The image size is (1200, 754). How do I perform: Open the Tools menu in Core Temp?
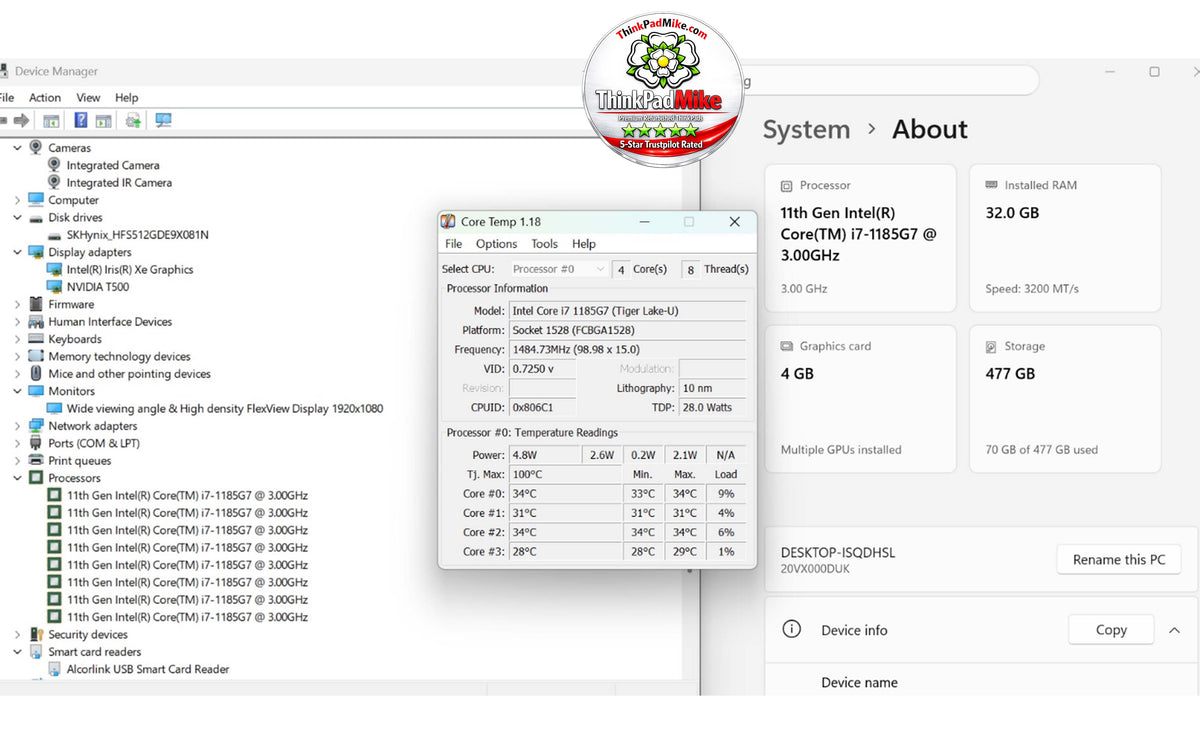click(545, 244)
